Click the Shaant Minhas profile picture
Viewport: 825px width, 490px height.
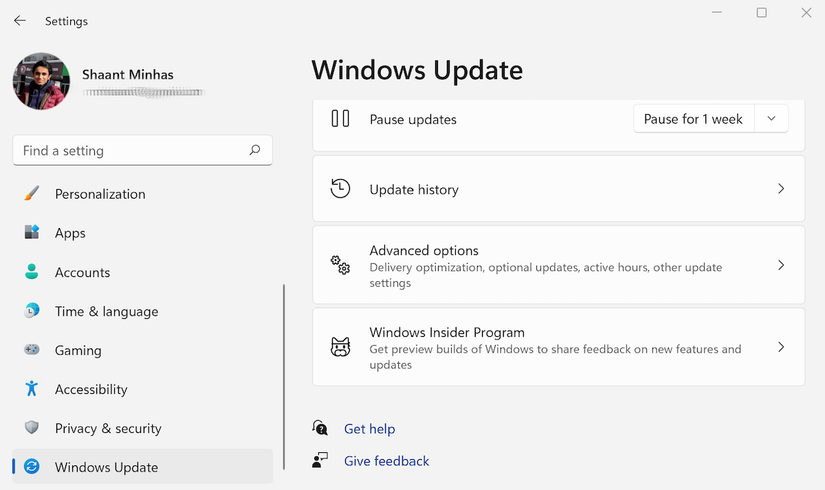[x=41, y=81]
